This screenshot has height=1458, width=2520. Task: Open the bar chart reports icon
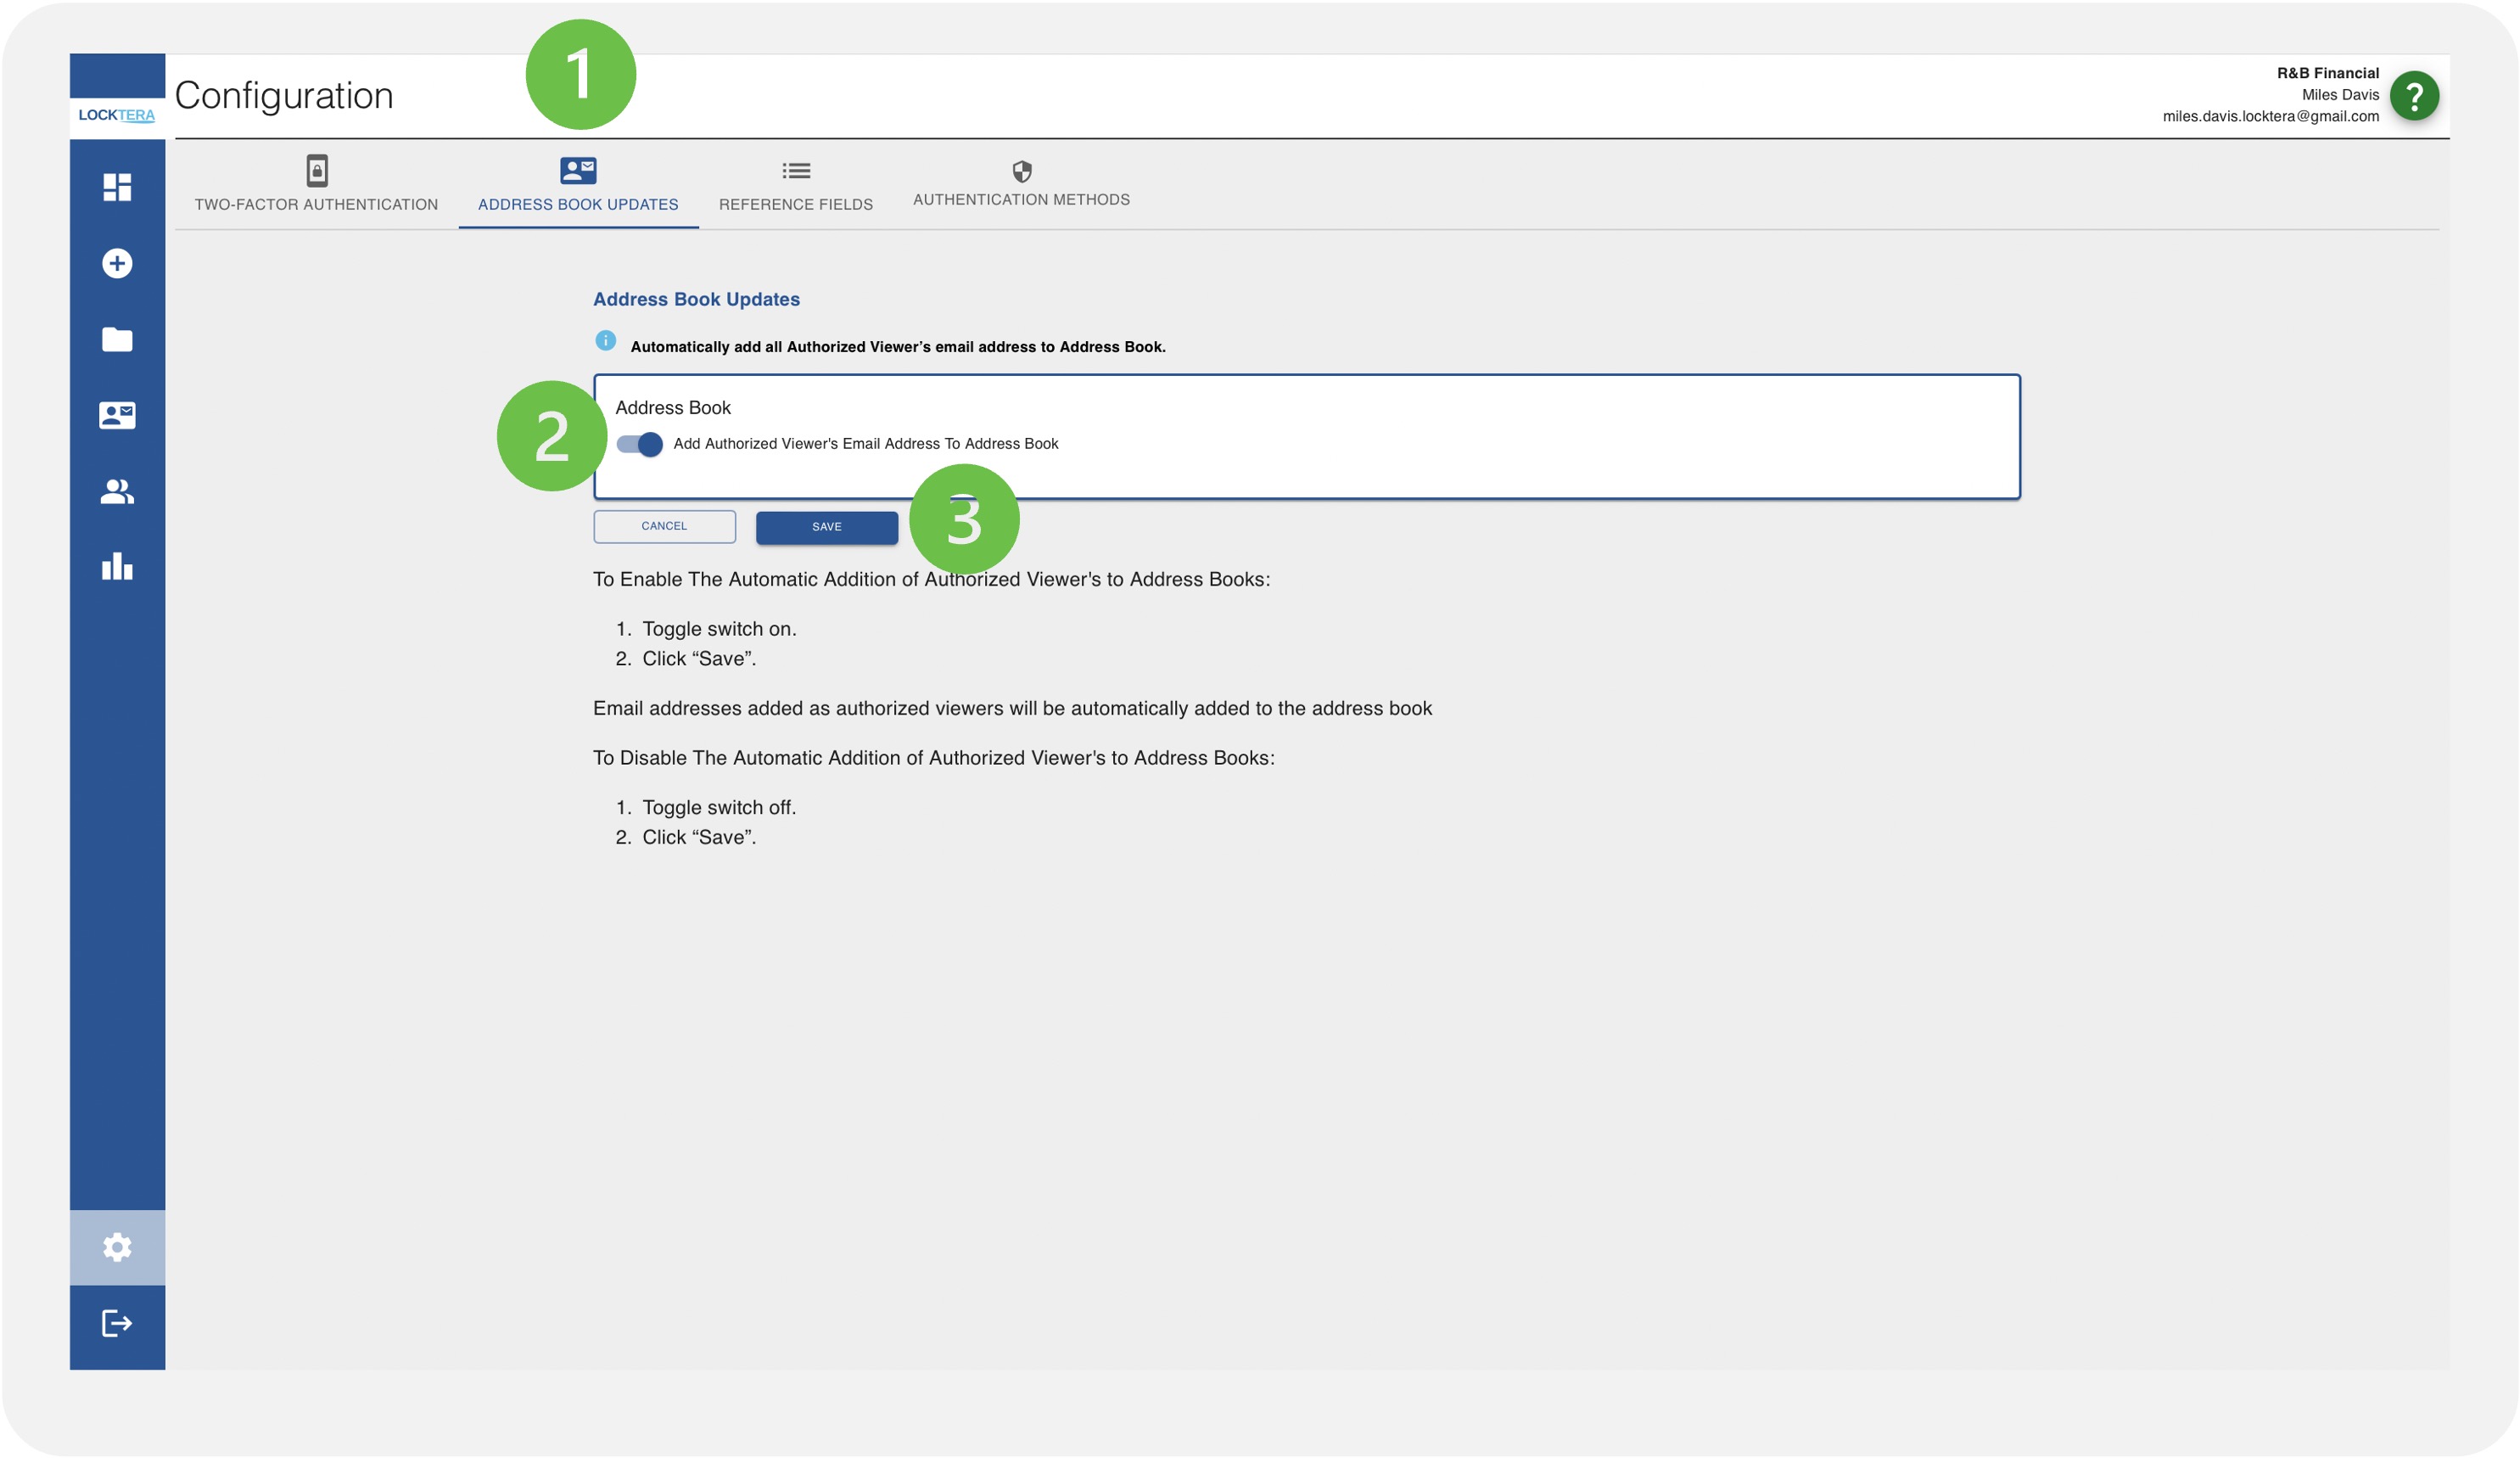coord(117,567)
